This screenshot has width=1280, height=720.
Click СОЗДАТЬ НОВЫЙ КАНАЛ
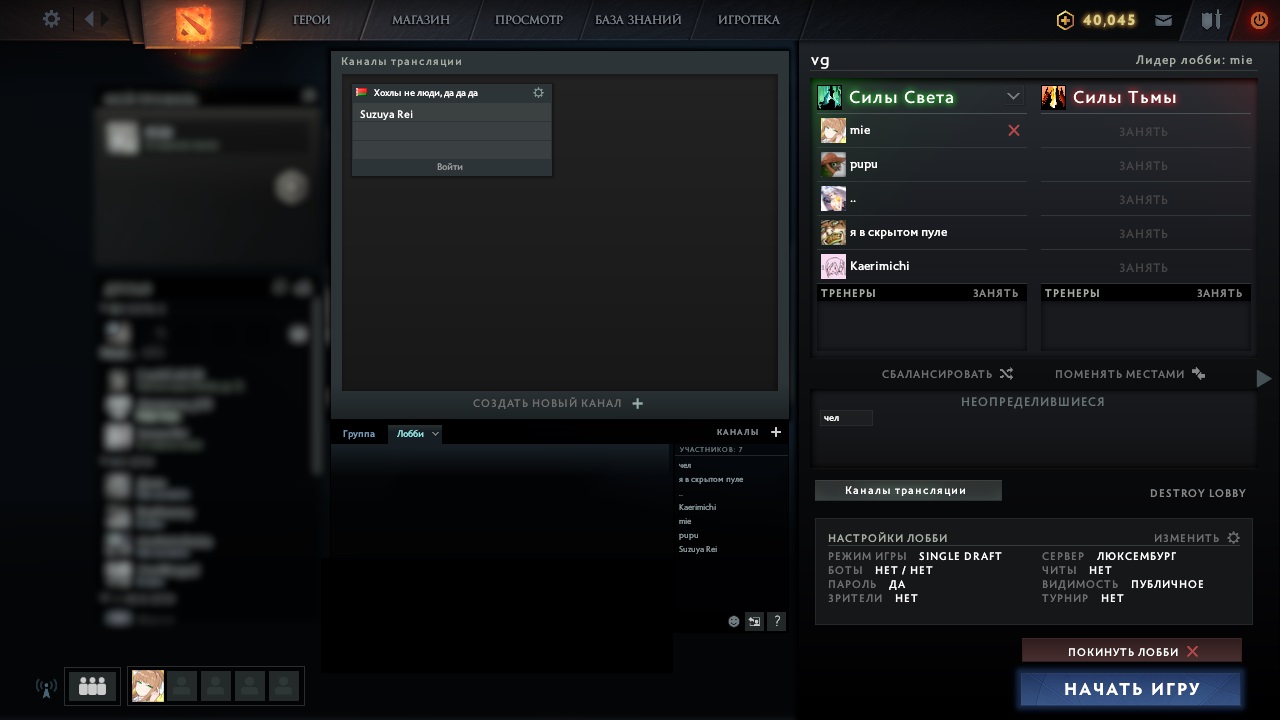tap(547, 404)
